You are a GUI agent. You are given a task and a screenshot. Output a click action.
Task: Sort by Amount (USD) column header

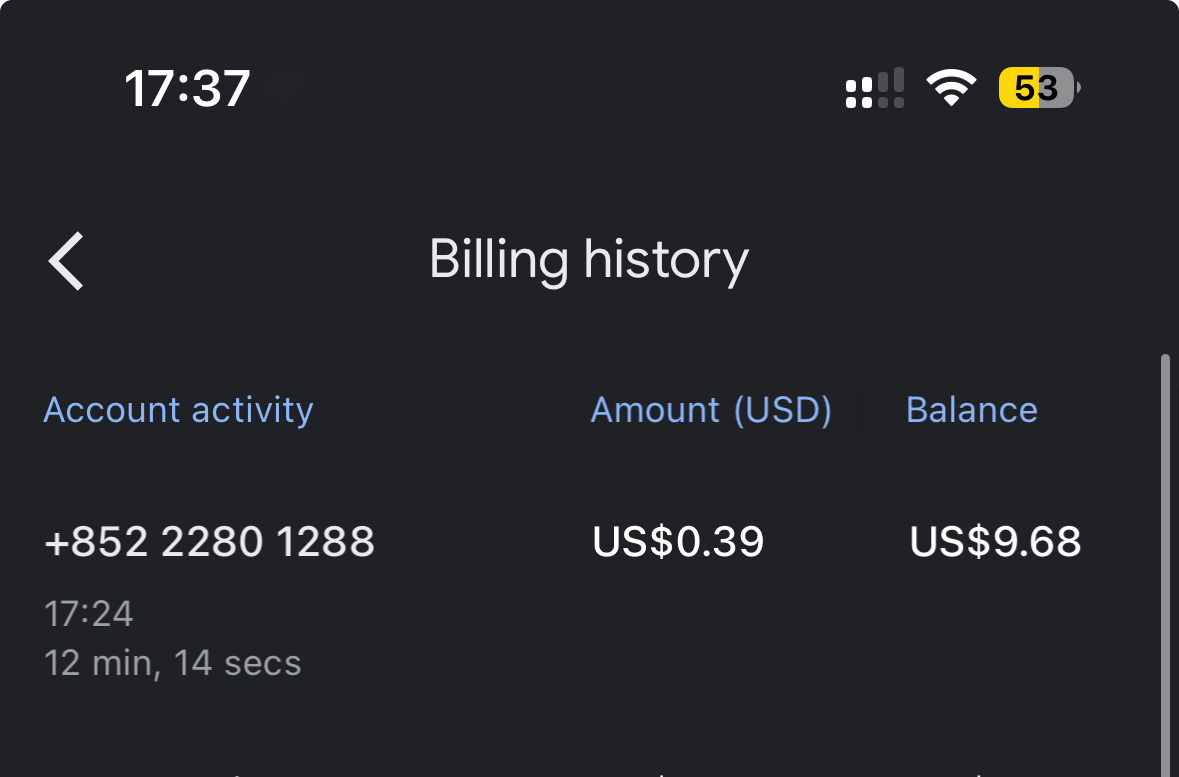pyautogui.click(x=711, y=410)
